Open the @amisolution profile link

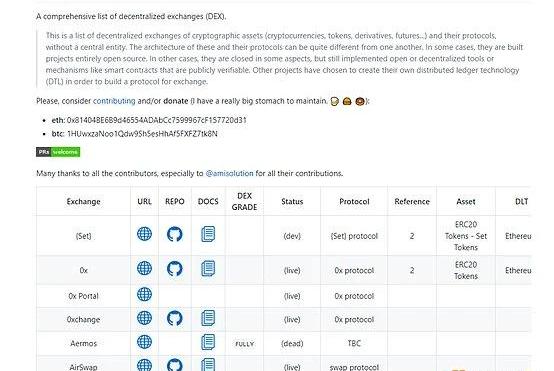(229, 173)
